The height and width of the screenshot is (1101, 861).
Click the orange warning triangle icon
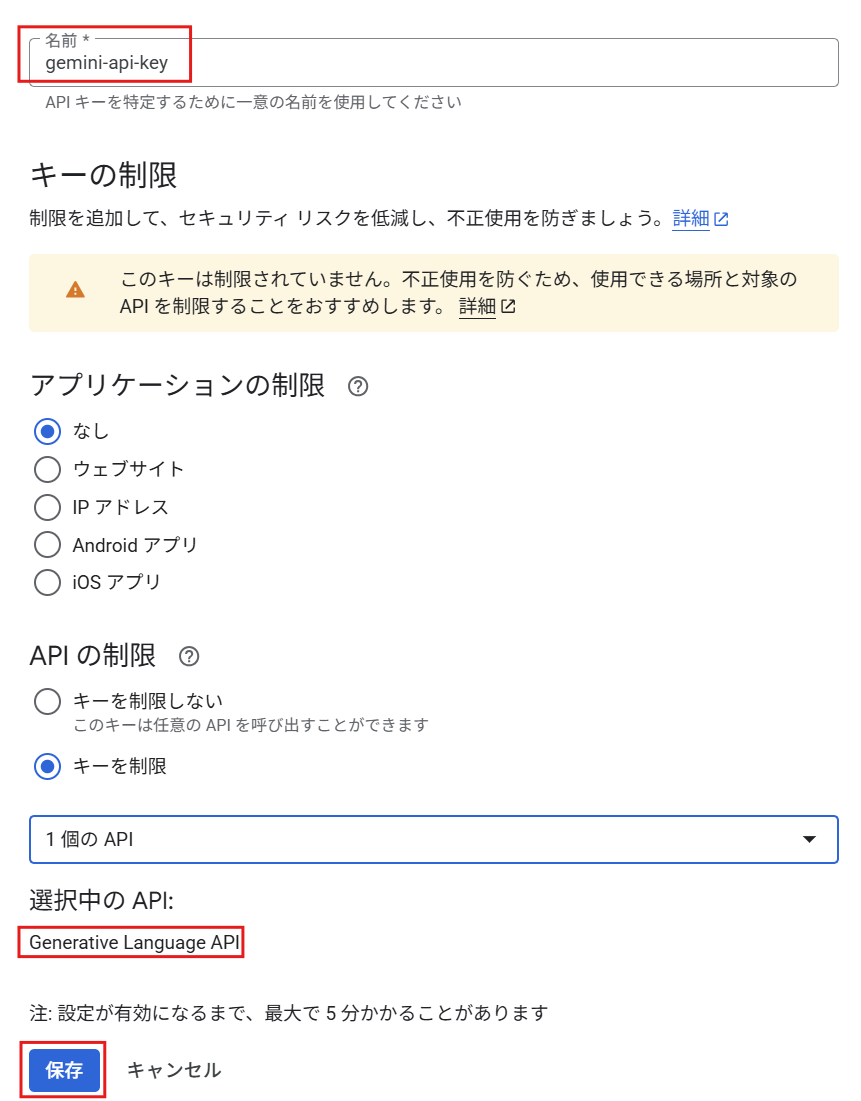tap(75, 290)
